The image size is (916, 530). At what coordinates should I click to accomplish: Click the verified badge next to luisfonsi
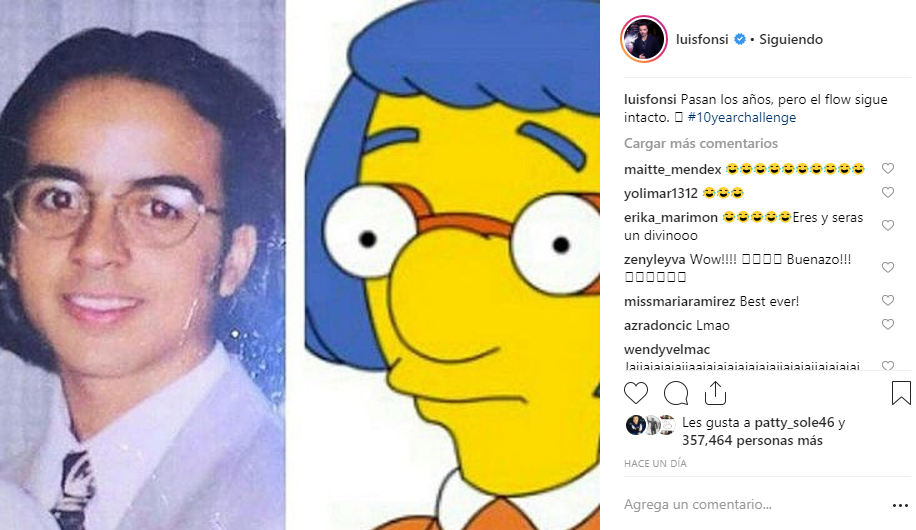pyautogui.click(x=740, y=39)
